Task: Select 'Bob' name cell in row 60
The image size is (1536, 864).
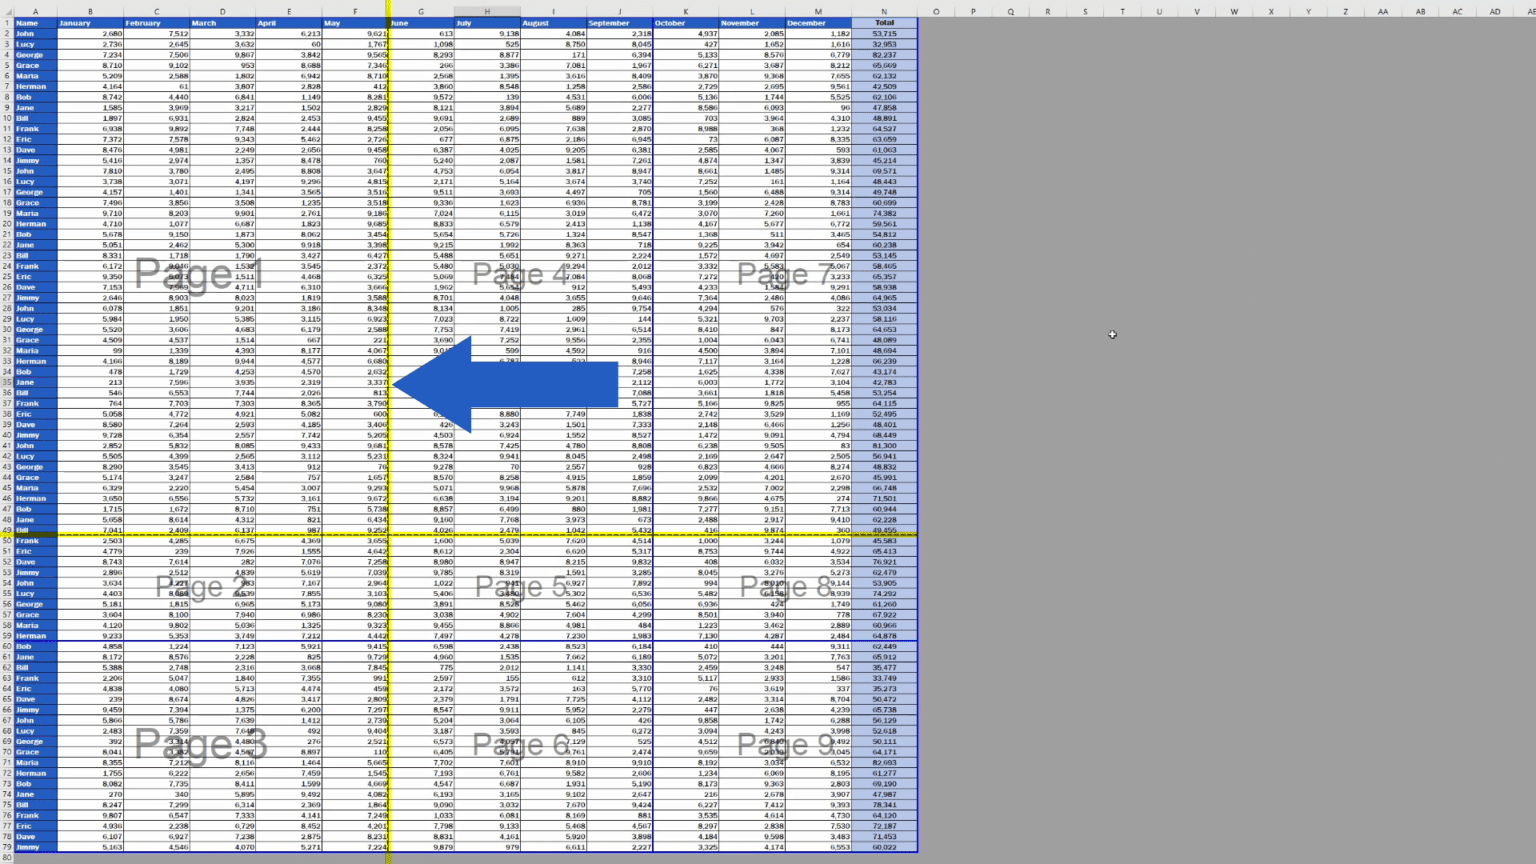Action: pyautogui.click(x=35, y=646)
